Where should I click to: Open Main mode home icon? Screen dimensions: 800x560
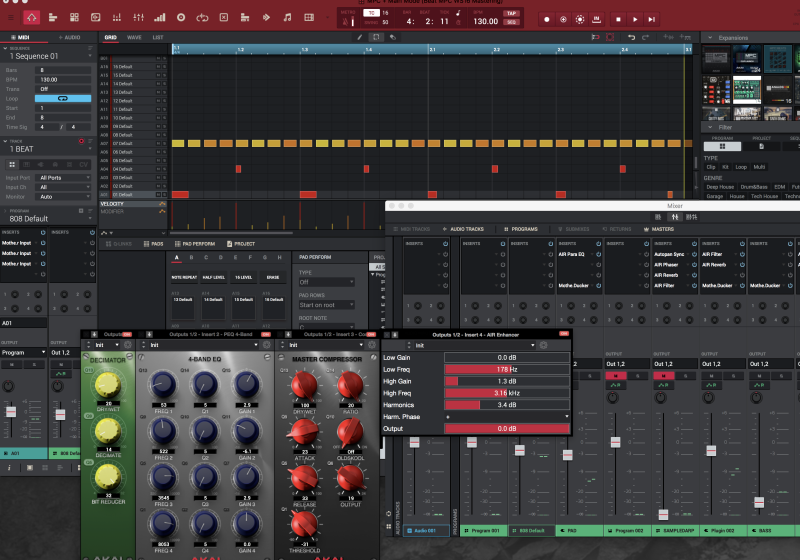(x=32, y=17)
